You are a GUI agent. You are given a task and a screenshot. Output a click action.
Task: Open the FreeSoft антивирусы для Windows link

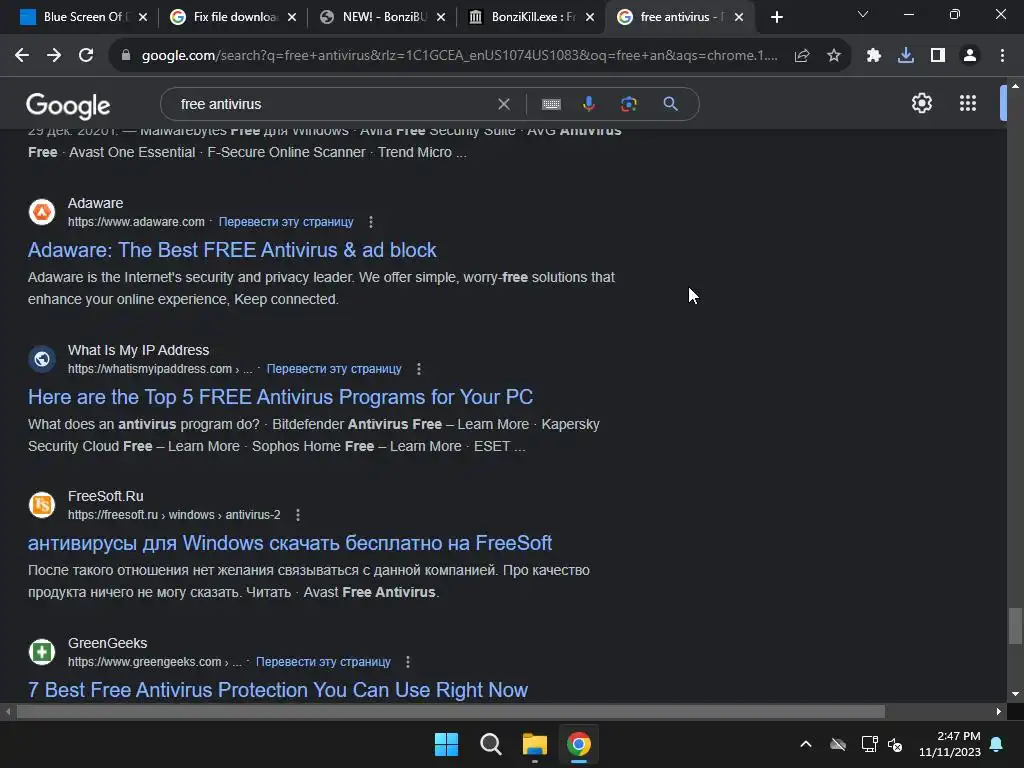[x=290, y=543]
